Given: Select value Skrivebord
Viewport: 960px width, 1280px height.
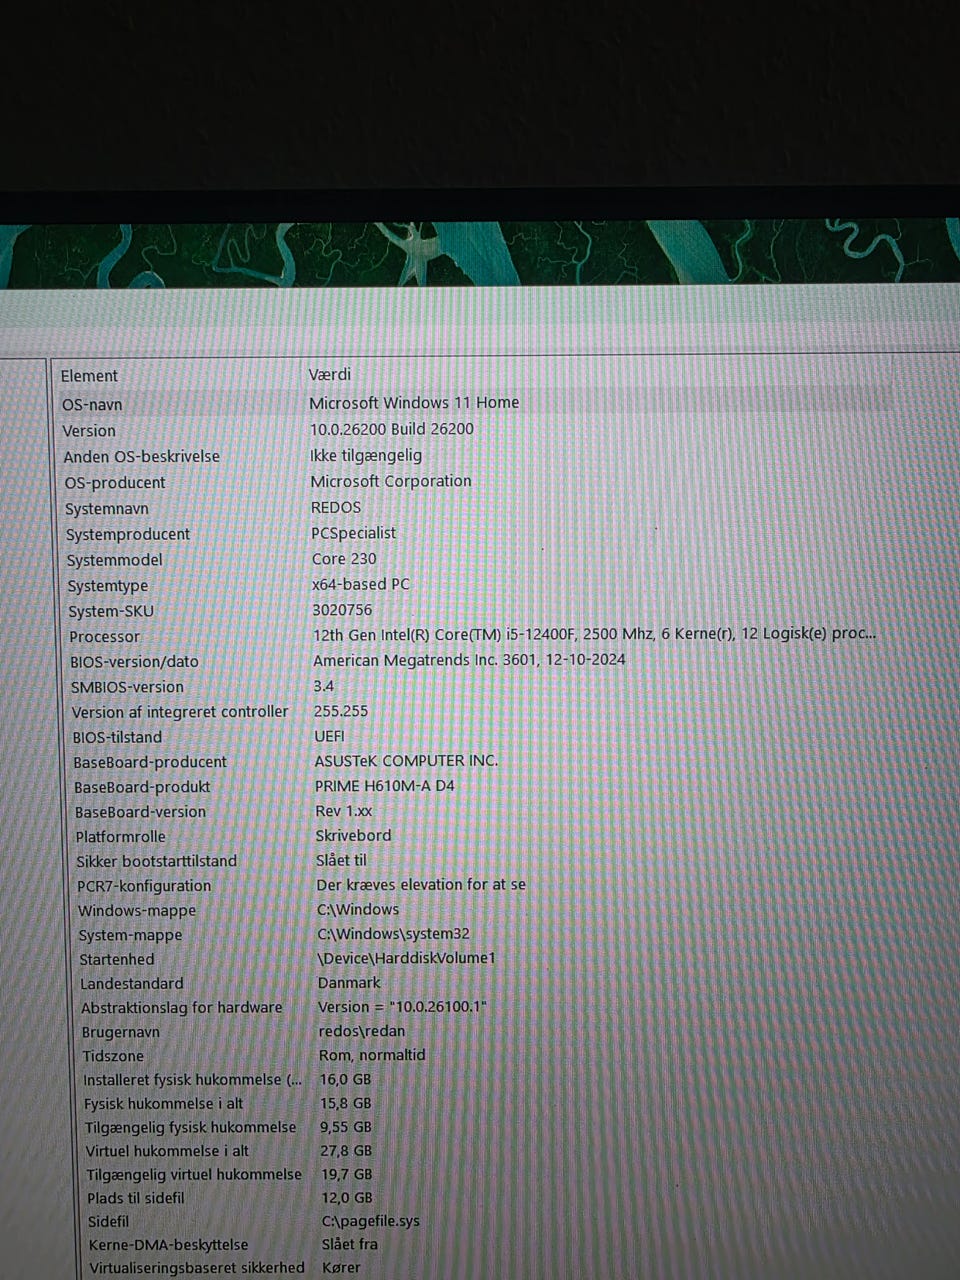Looking at the screenshot, I should point(354,835).
